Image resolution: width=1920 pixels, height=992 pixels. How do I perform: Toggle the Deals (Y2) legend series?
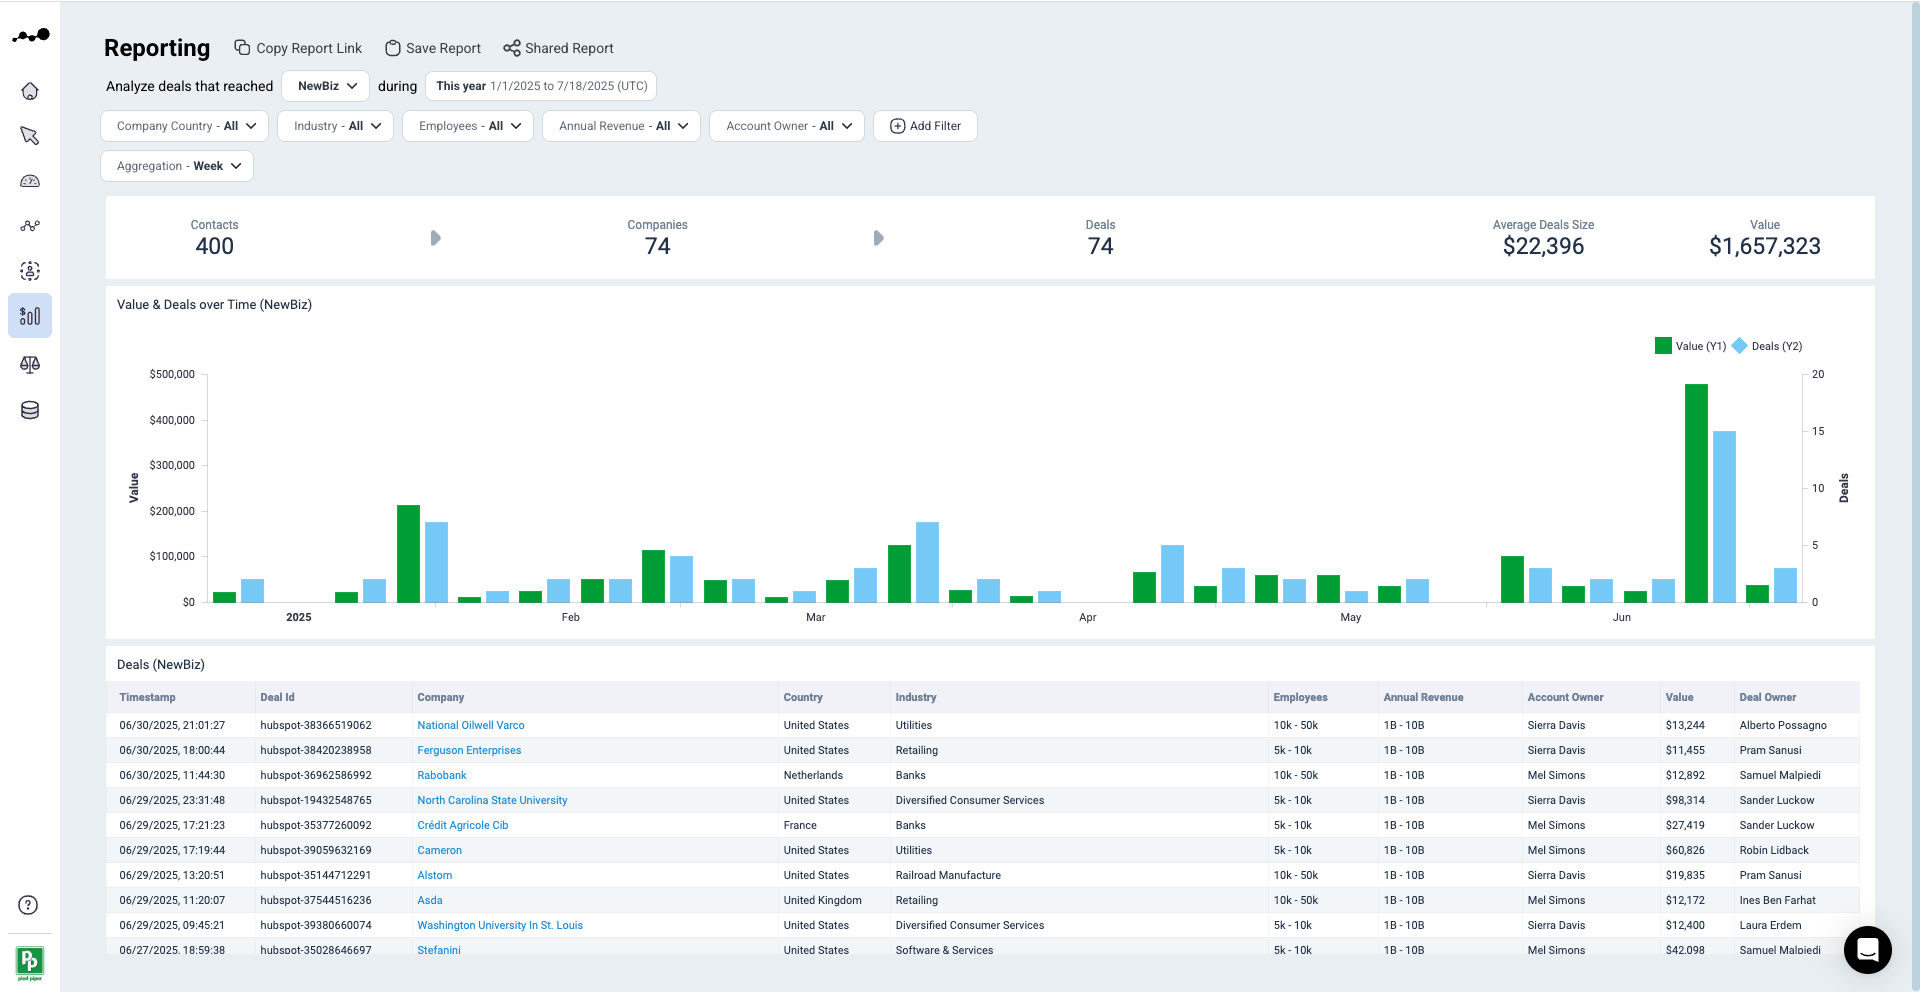pos(1768,346)
